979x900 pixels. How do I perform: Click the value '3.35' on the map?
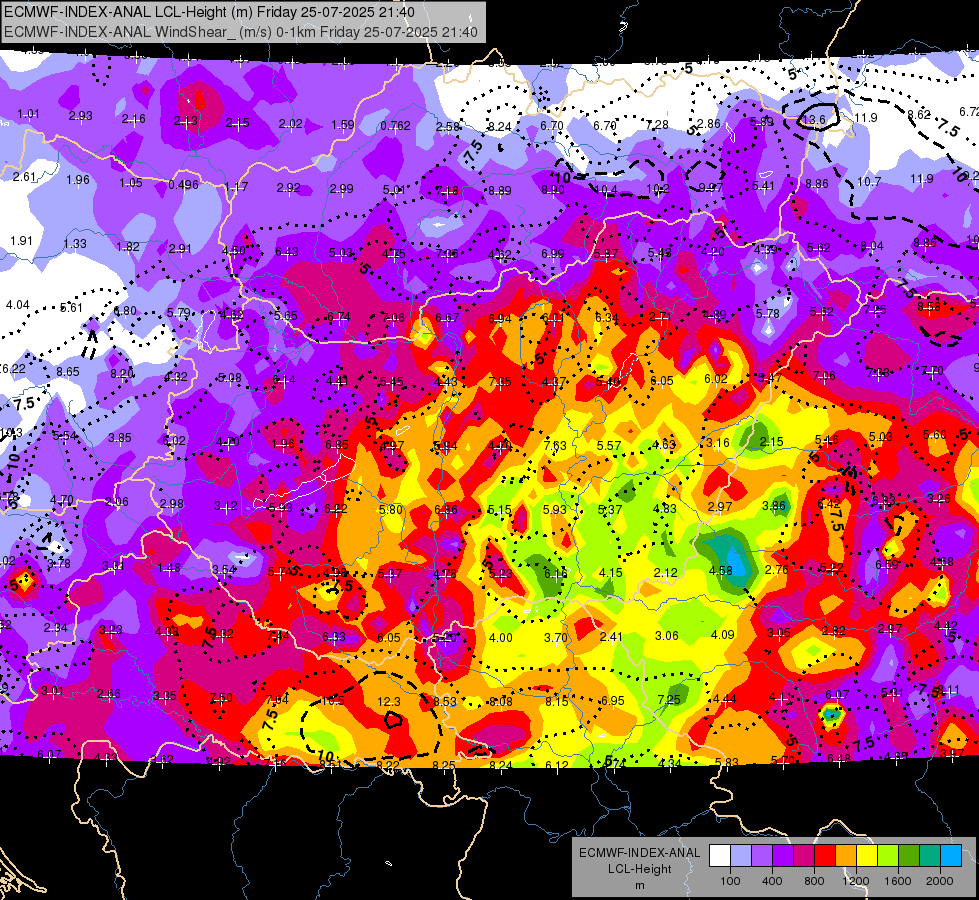(x=165, y=696)
